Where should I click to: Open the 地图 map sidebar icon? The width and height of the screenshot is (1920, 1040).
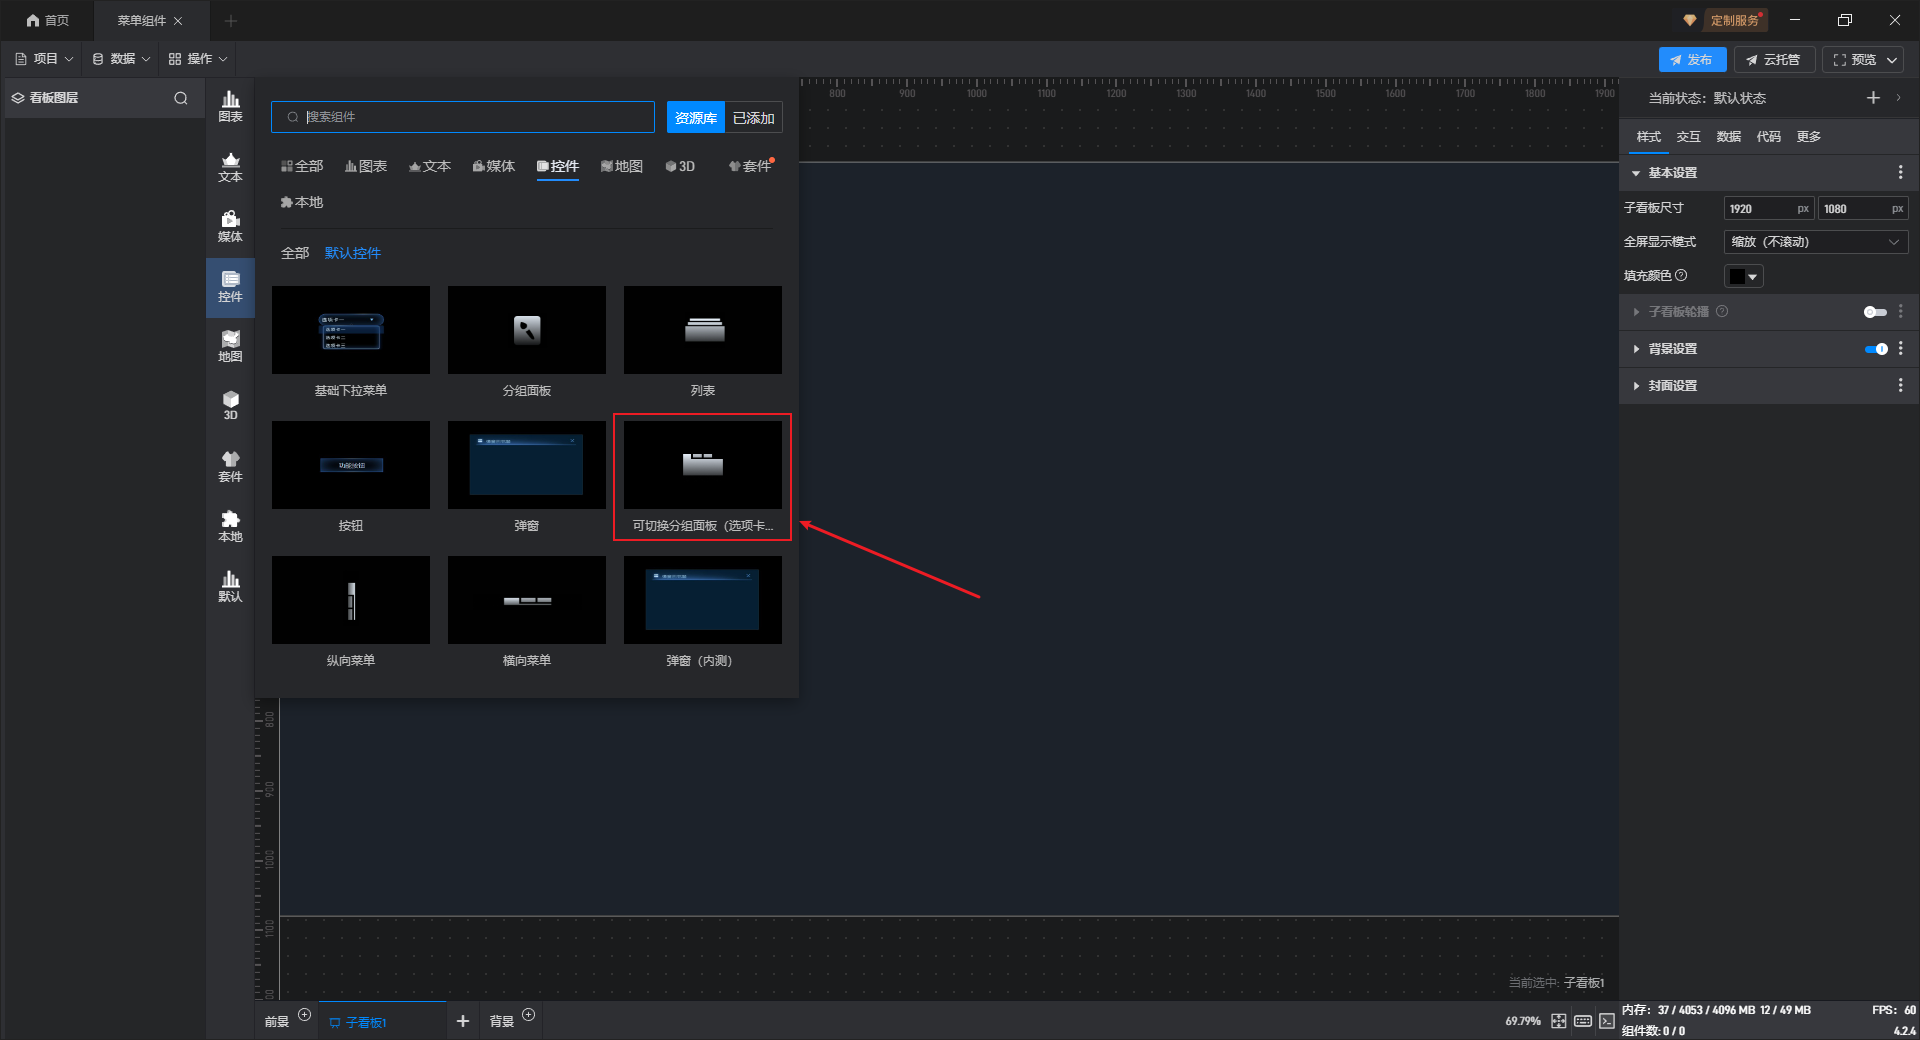click(x=230, y=346)
